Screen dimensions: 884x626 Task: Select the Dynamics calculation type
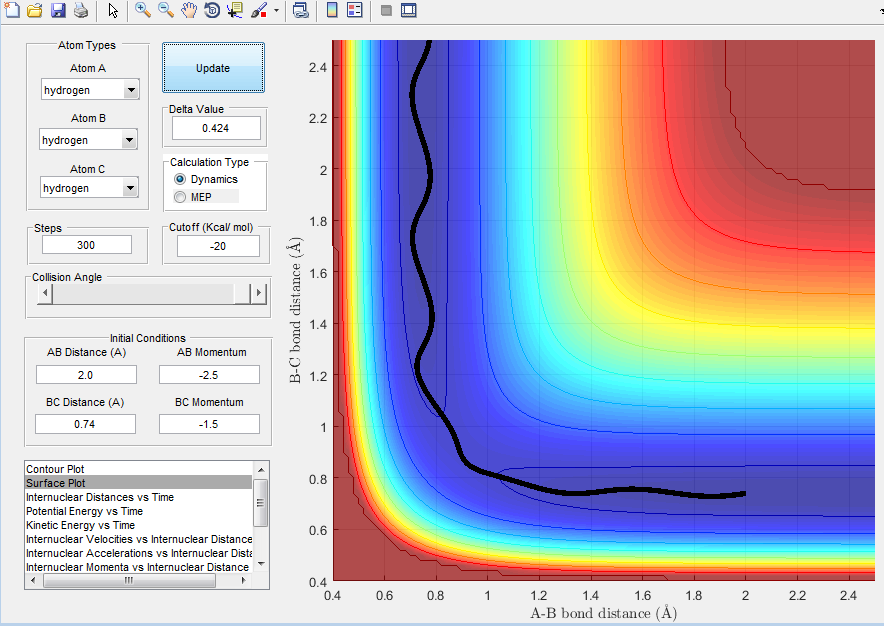coord(181,178)
